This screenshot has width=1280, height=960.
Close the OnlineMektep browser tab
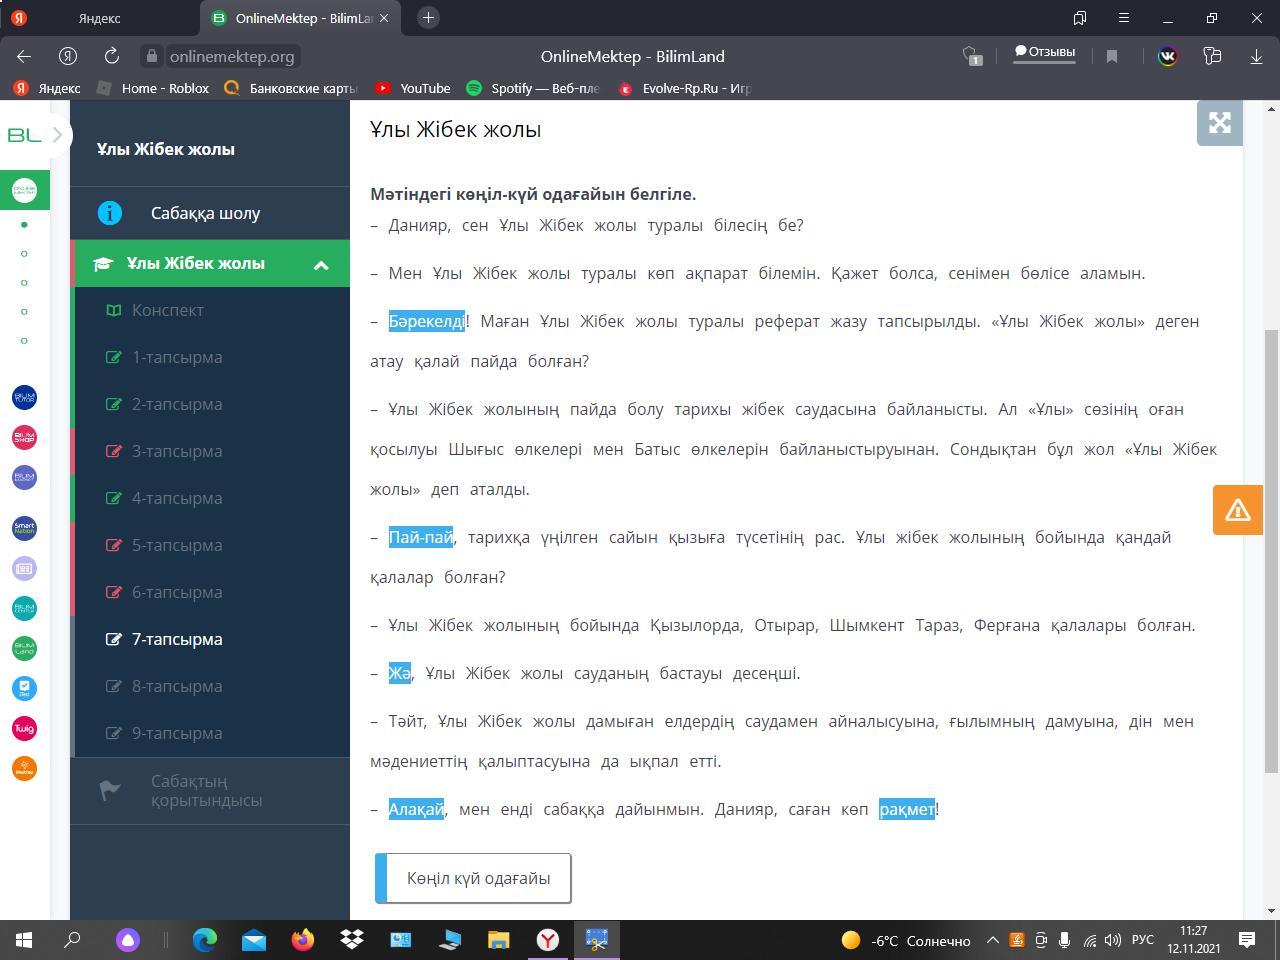tap(384, 18)
